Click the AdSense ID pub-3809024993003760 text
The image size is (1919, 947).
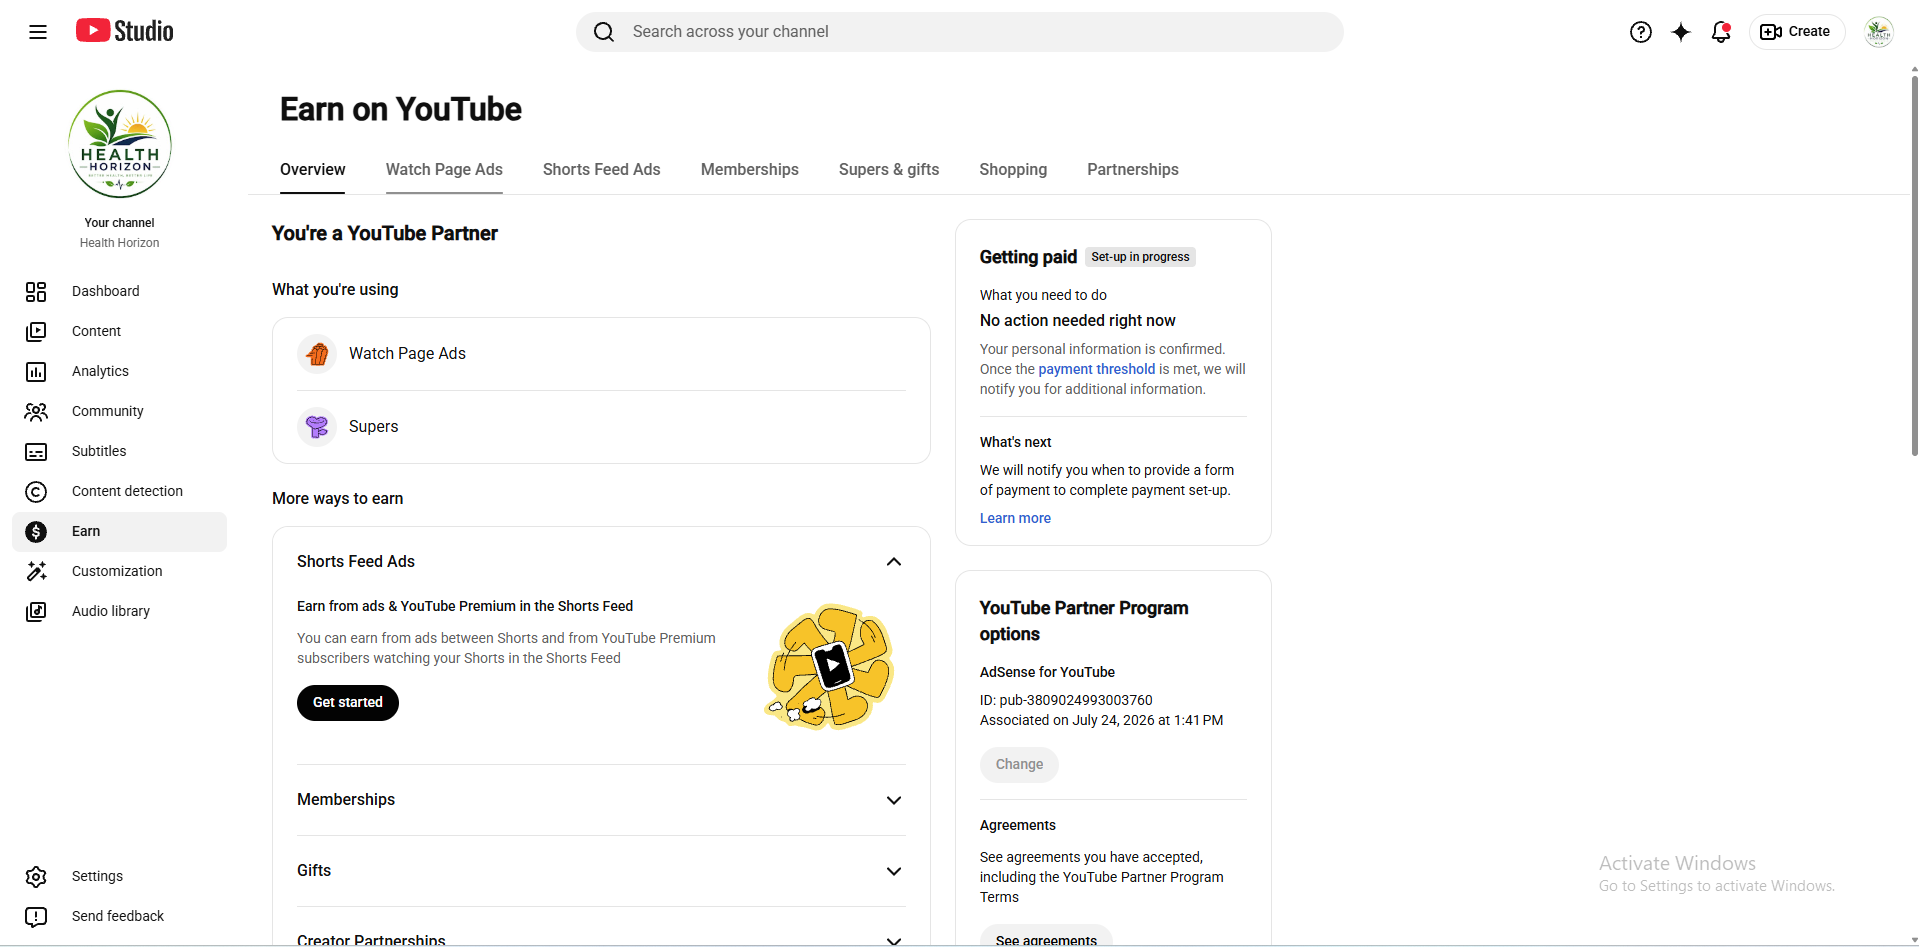pos(1066,700)
